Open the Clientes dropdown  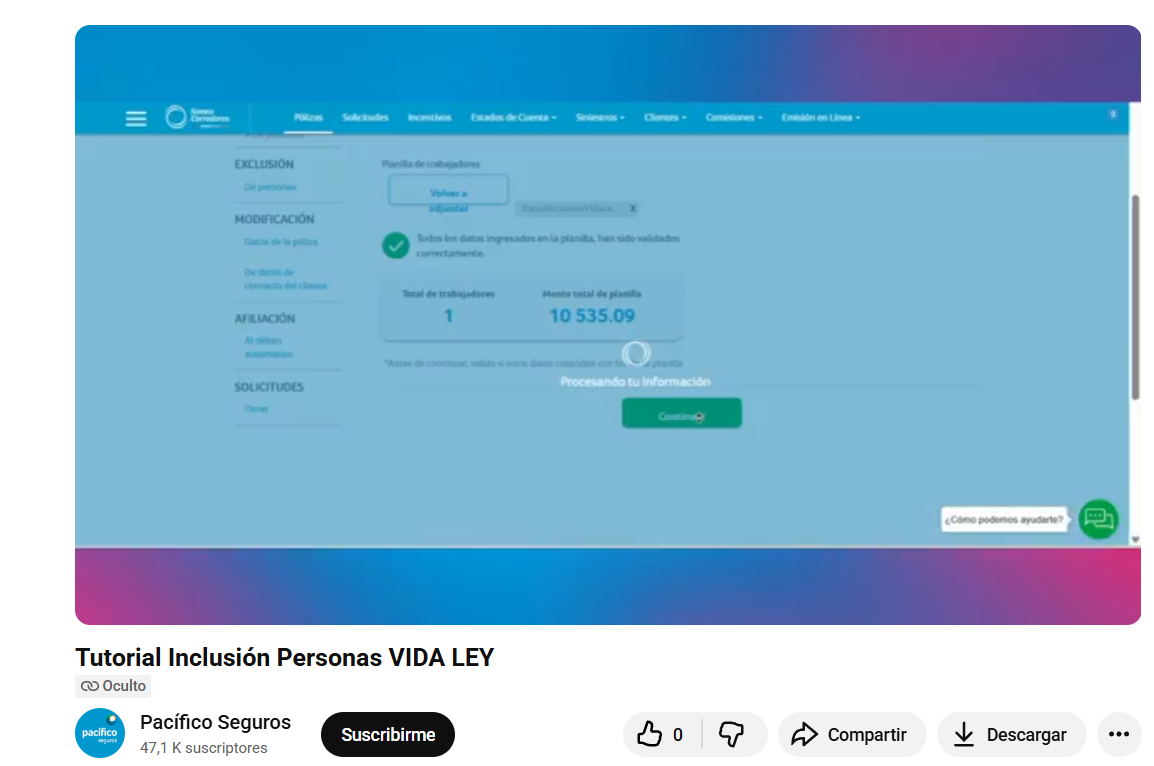click(x=665, y=118)
